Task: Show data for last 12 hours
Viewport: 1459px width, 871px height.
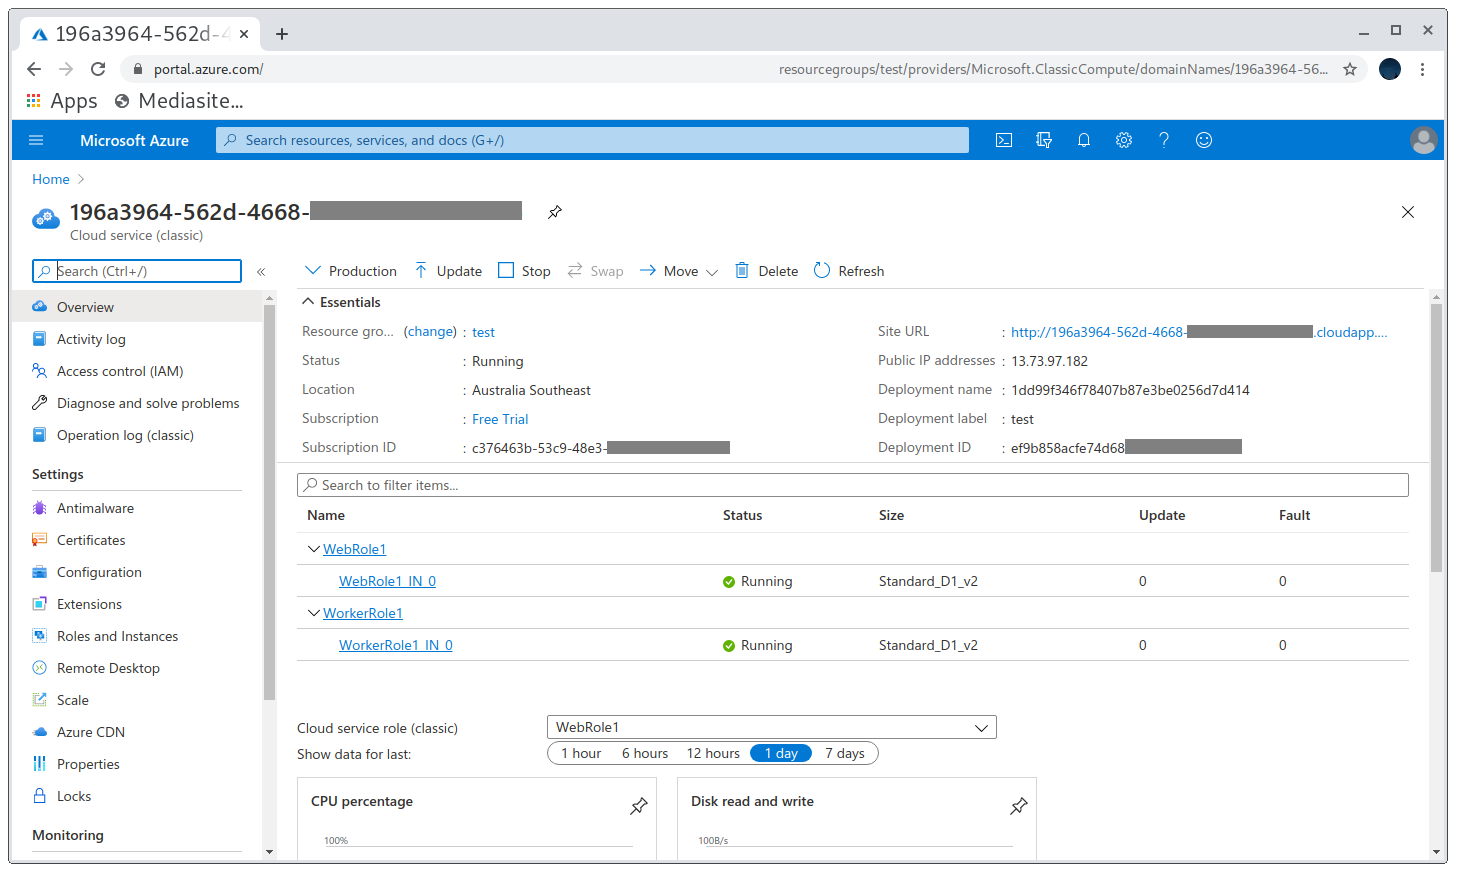Action: pos(713,753)
